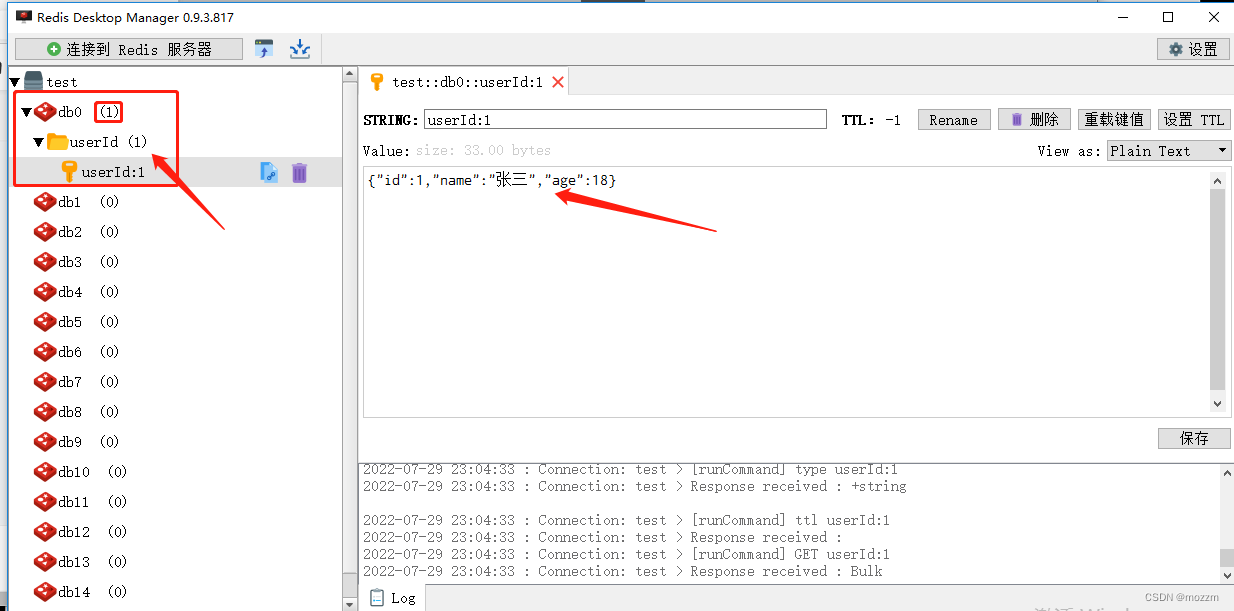The height and width of the screenshot is (611, 1234).
Task: Click the log line 'ttl userId:1'
Action: coord(626,520)
